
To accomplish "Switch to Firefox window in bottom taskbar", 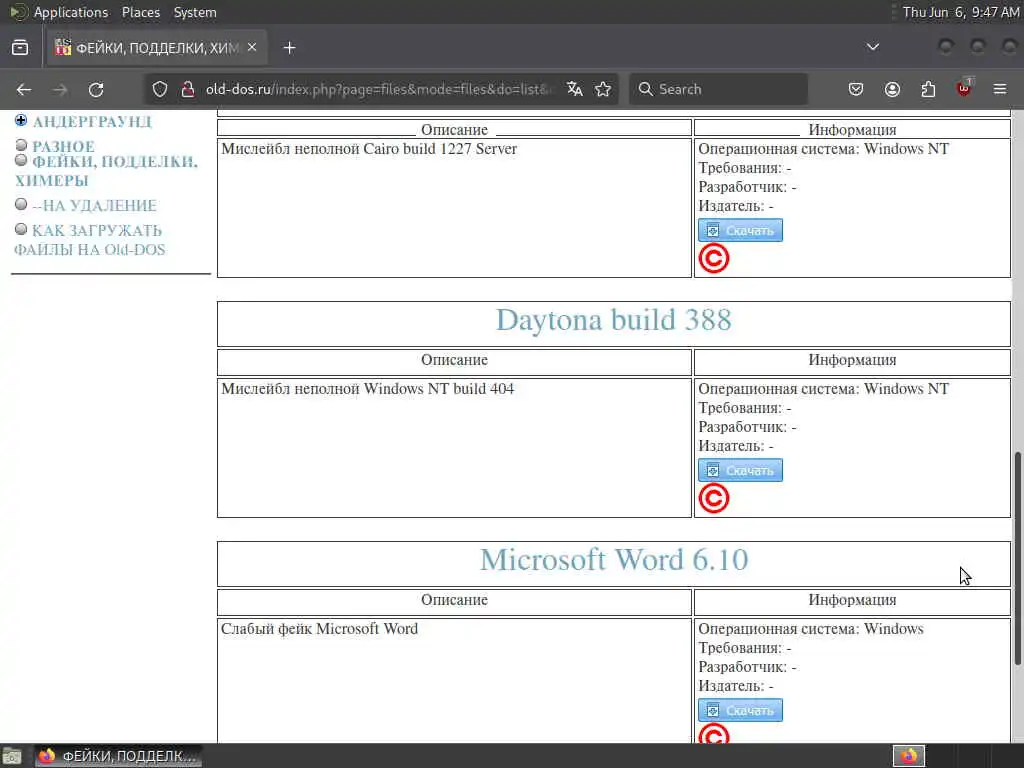I will click(x=118, y=756).
